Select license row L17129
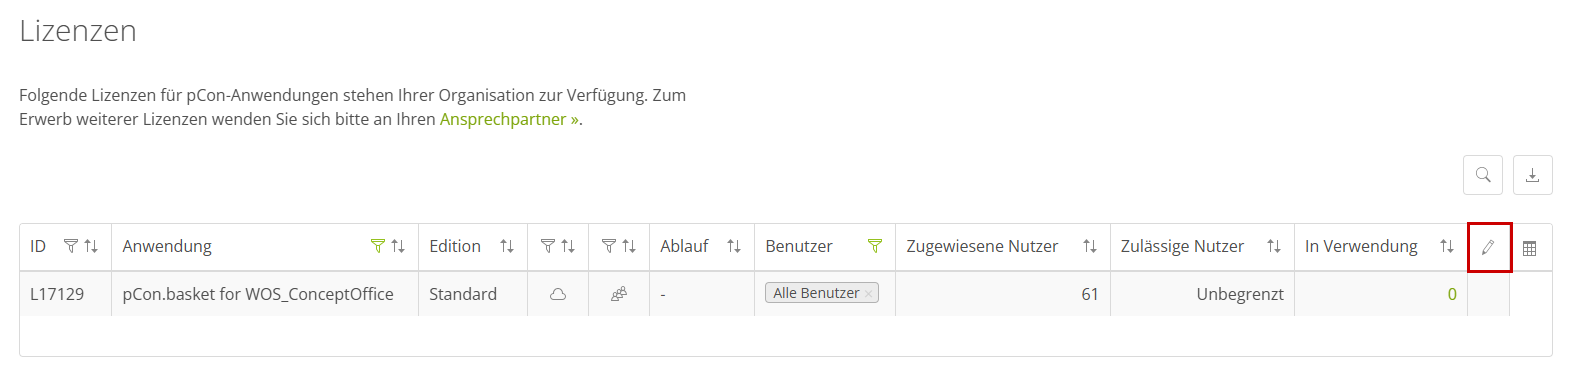1576x380 pixels. [764, 294]
